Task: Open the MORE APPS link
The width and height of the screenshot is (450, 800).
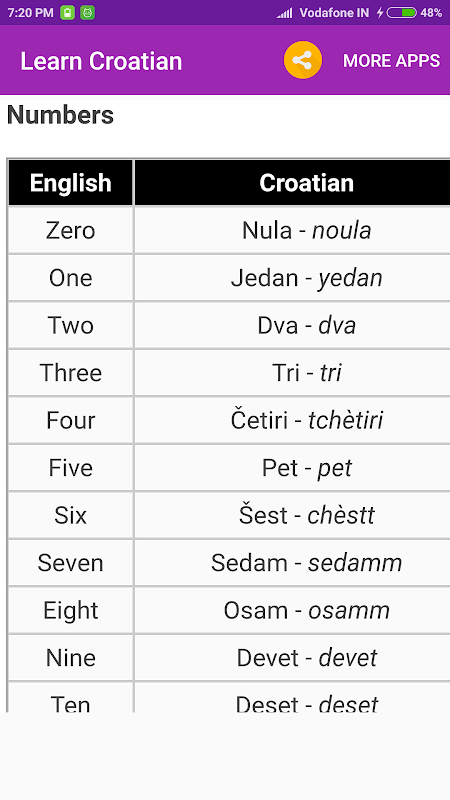Action: click(x=391, y=61)
